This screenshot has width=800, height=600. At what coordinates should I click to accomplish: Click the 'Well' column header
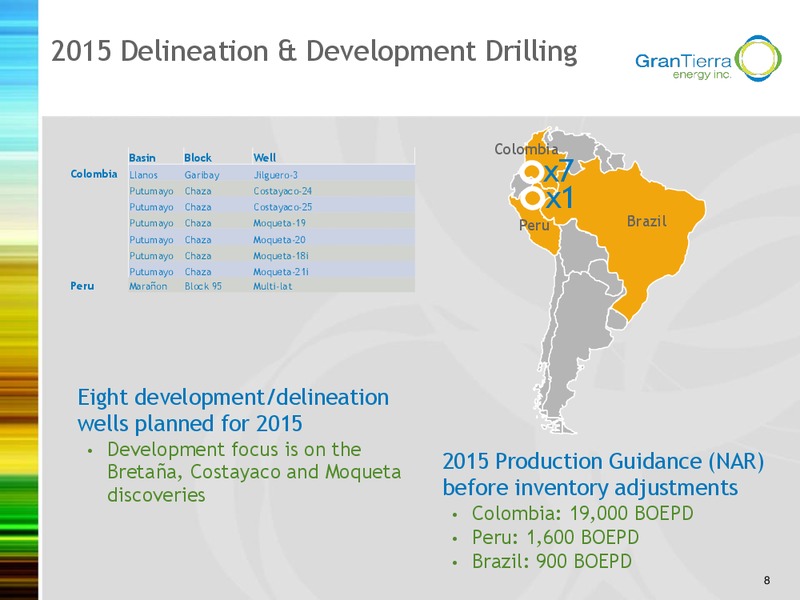[x=264, y=158]
